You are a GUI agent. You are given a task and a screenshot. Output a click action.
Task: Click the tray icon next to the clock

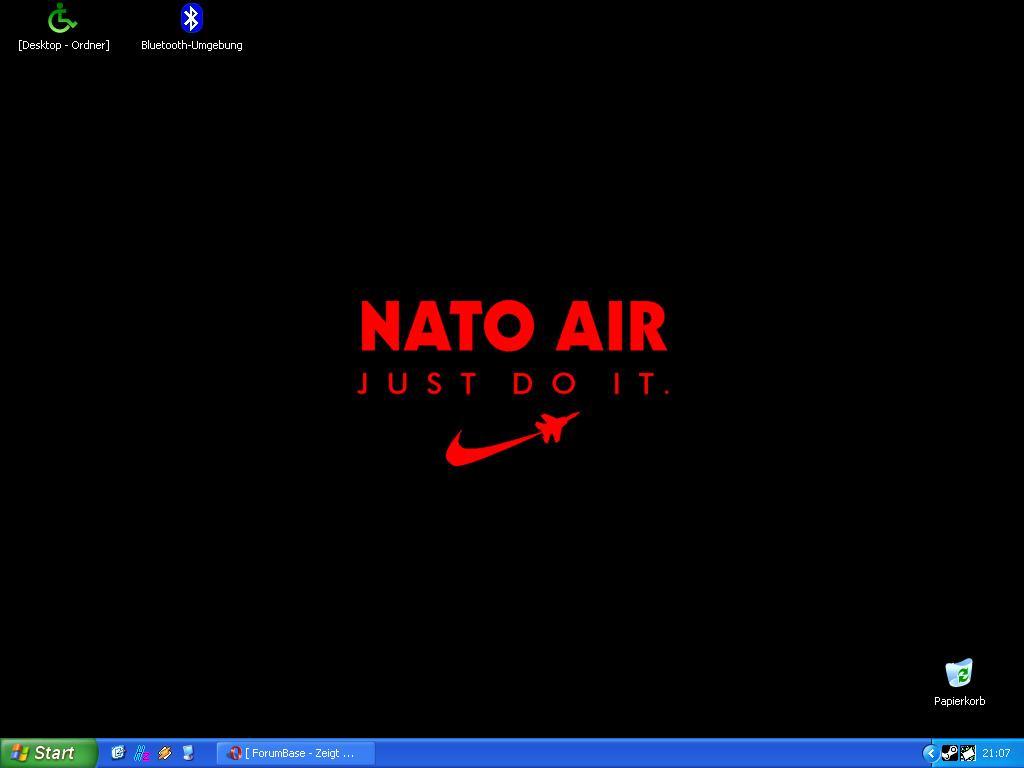tap(968, 753)
